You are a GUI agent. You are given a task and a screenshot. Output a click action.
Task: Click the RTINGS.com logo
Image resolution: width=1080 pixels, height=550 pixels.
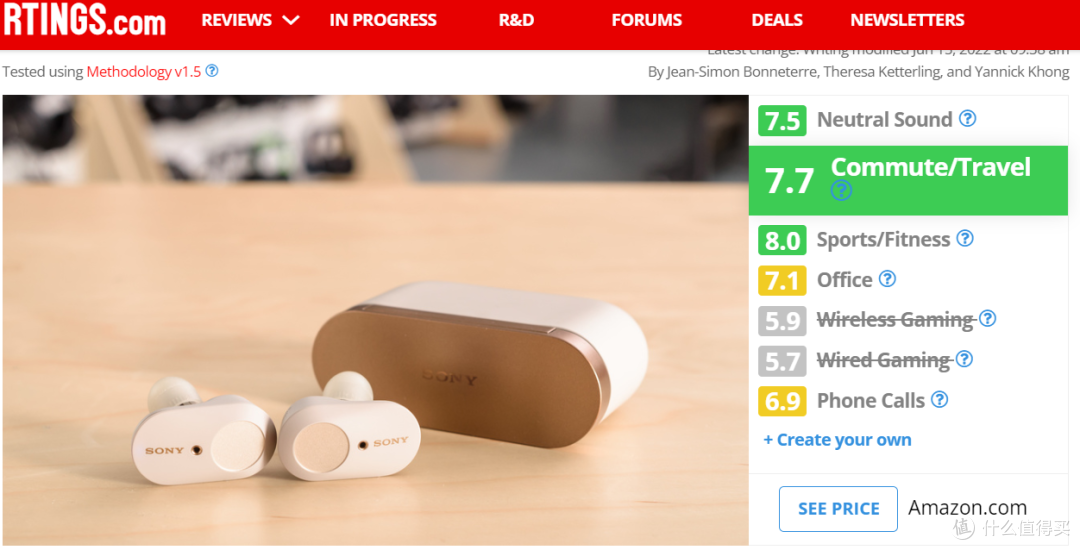point(84,19)
